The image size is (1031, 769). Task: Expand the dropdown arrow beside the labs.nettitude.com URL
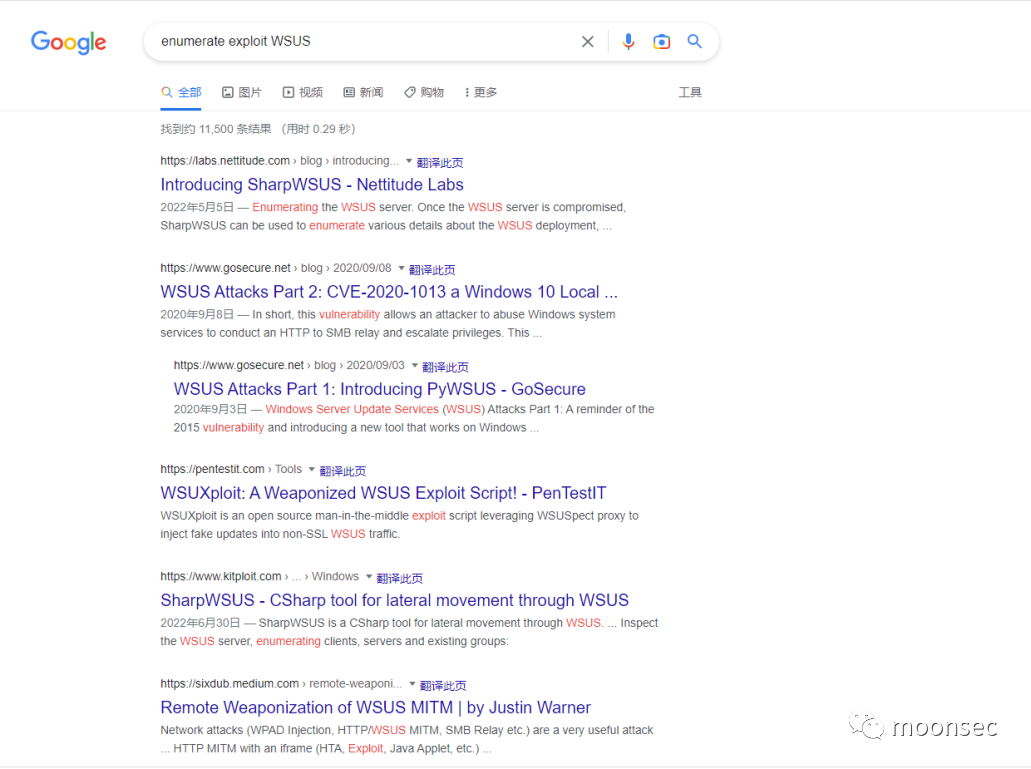[x=408, y=161]
